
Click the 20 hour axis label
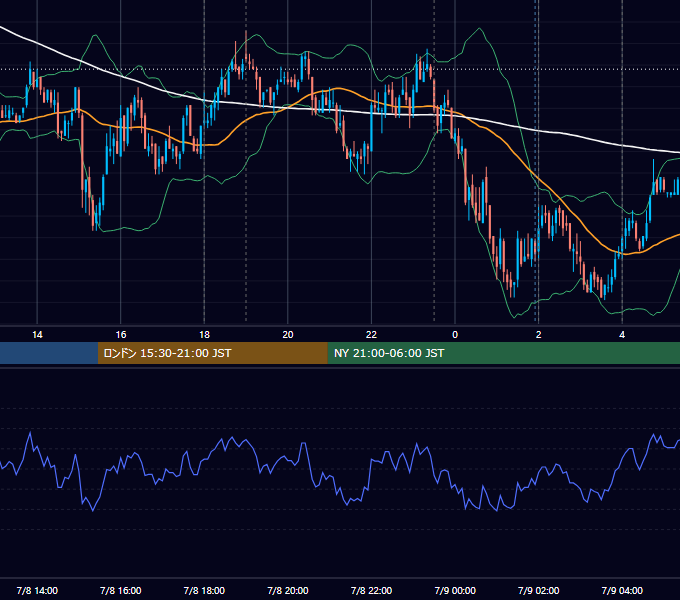(x=288, y=335)
